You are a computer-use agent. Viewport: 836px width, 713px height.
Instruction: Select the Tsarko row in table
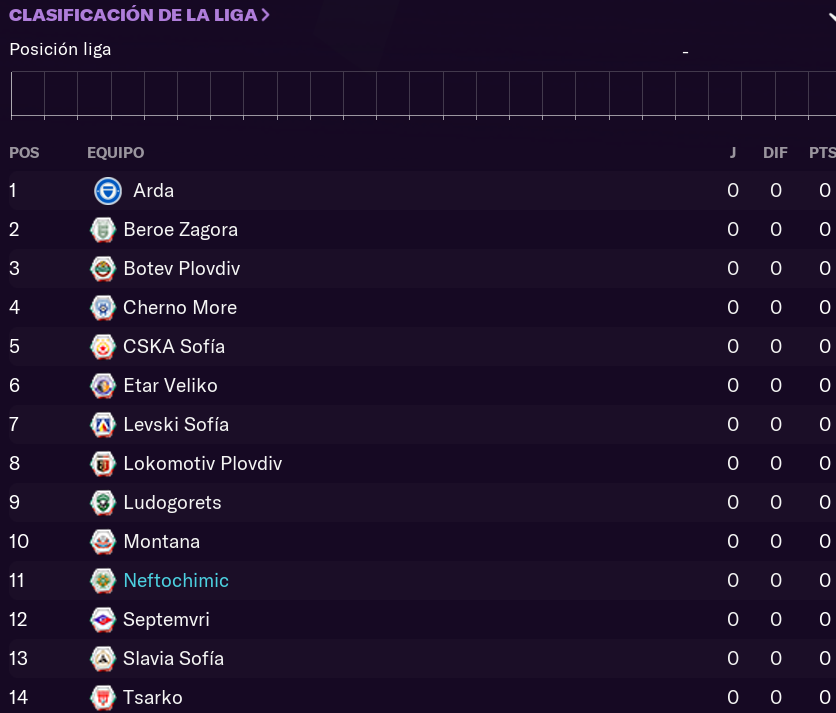(x=400, y=698)
